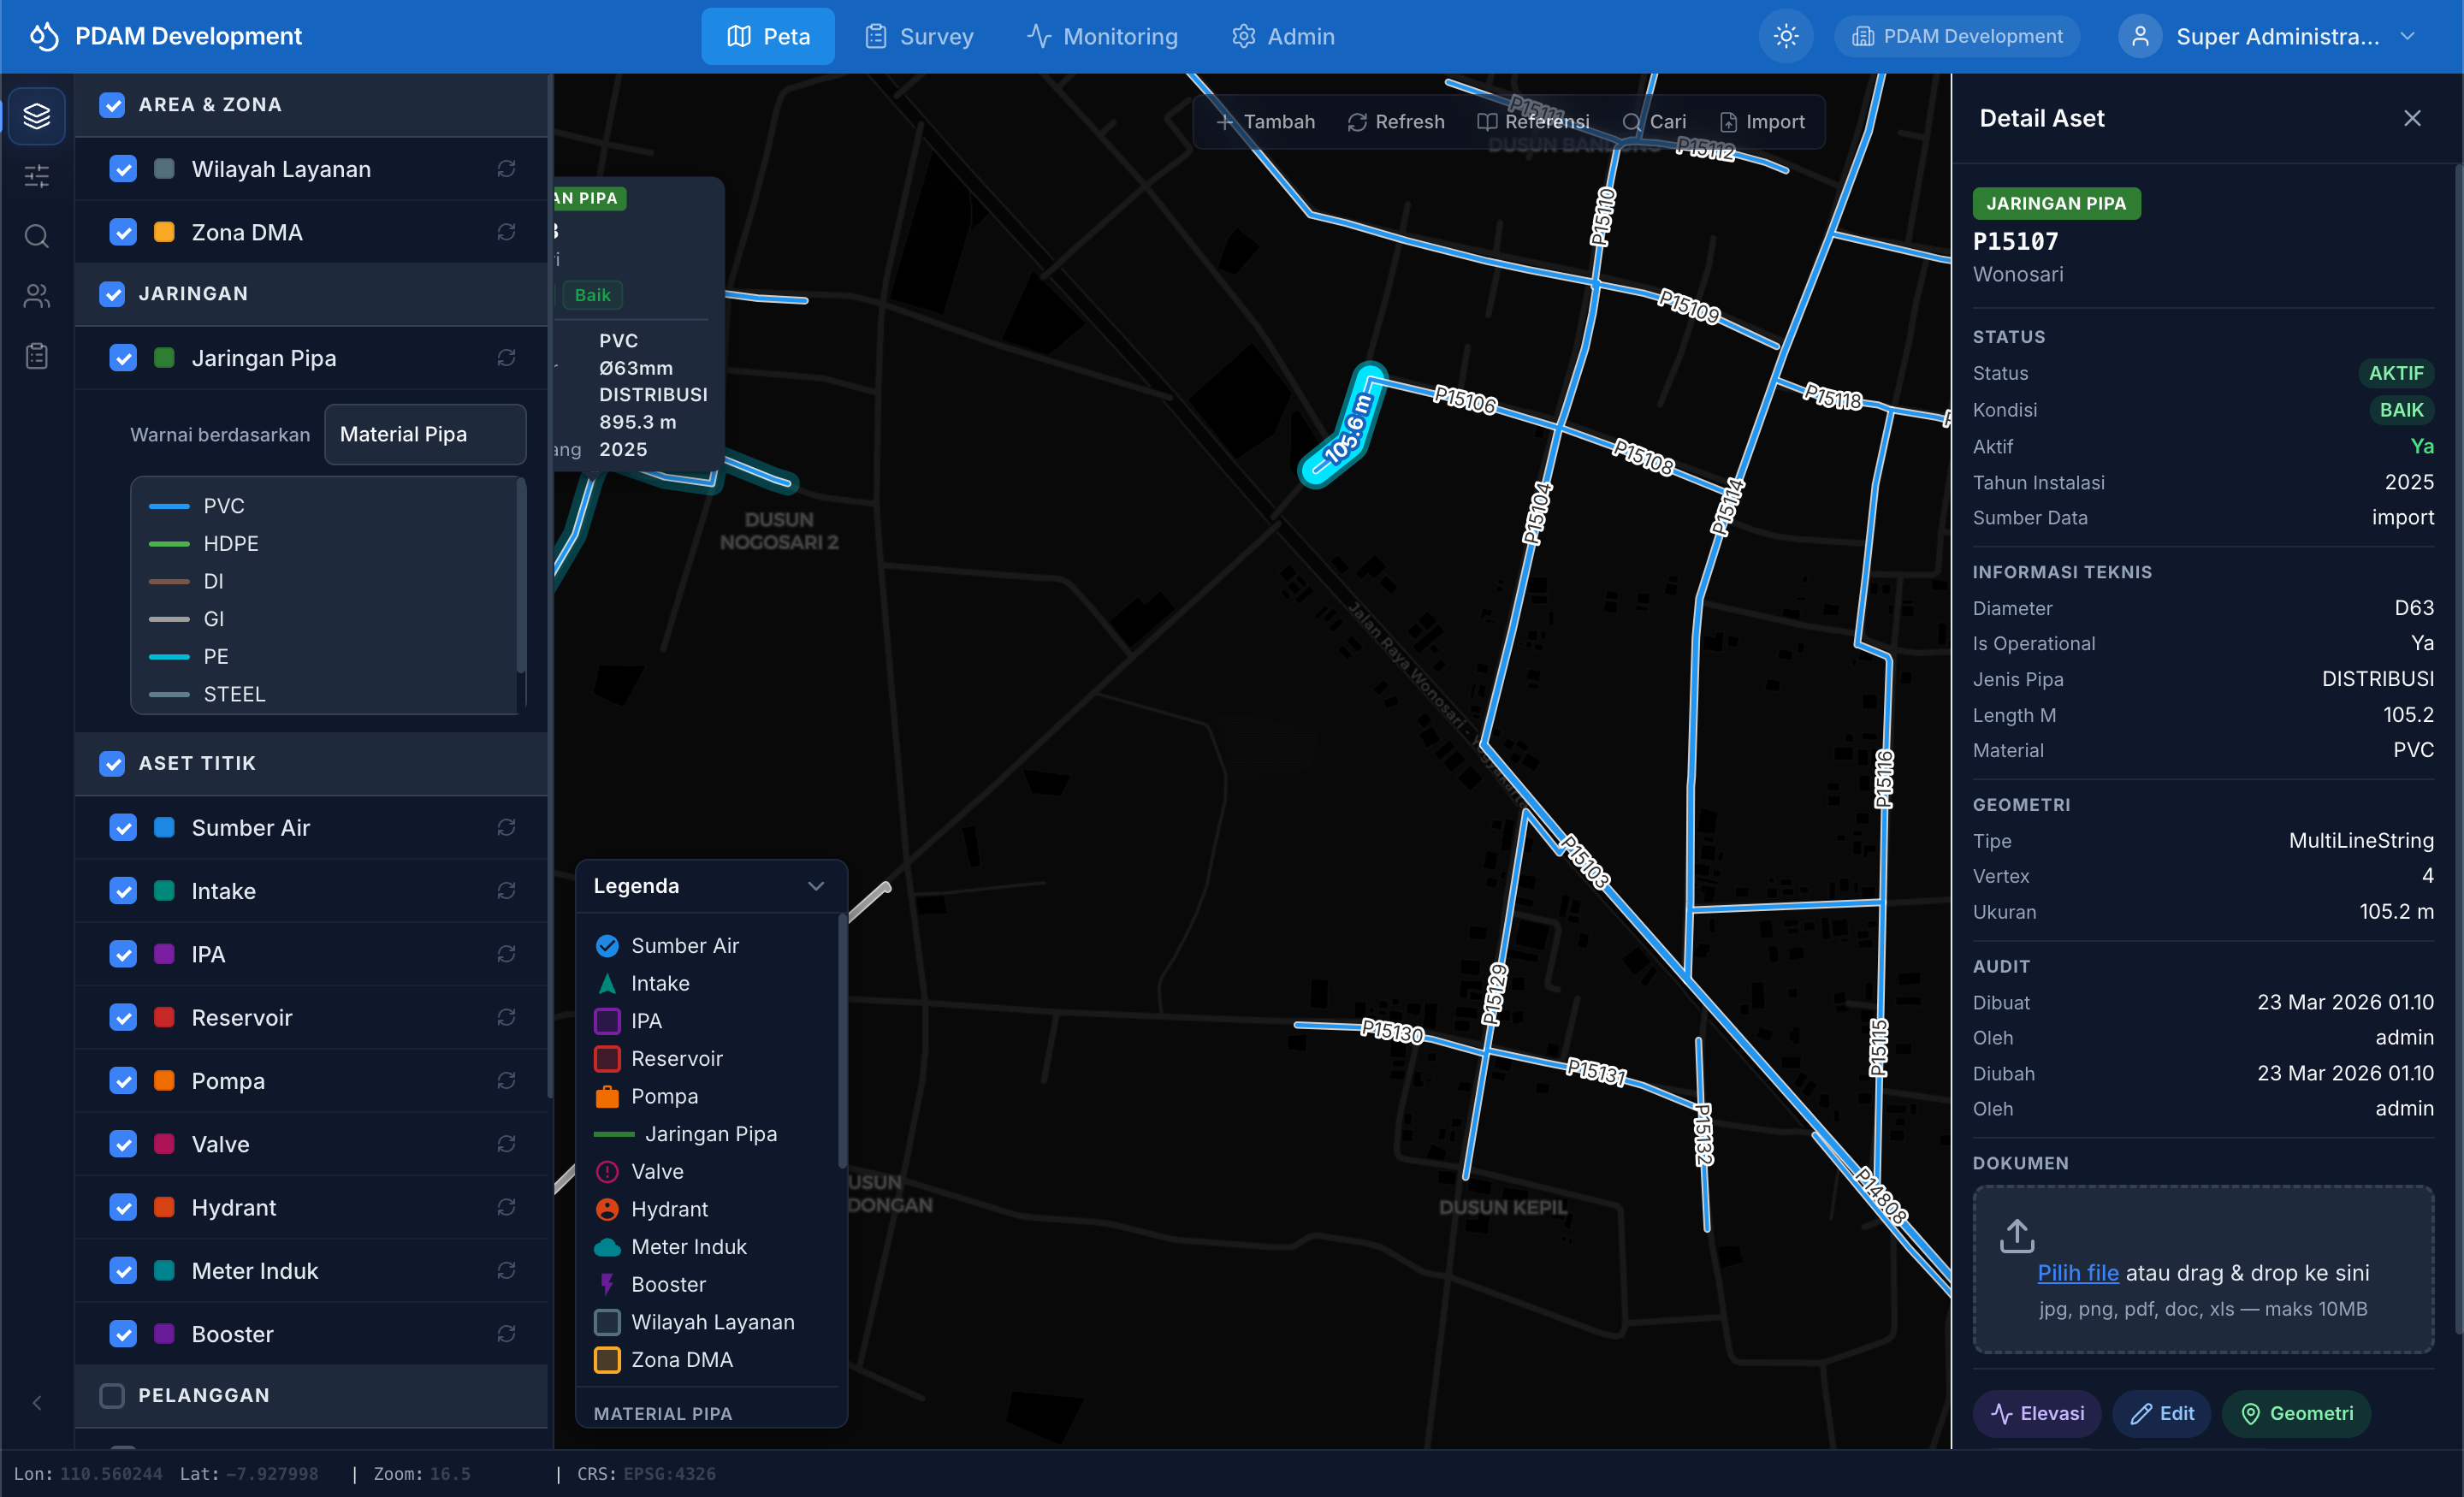
Task: Refresh the Hydrant layer
Action: coord(506,1207)
